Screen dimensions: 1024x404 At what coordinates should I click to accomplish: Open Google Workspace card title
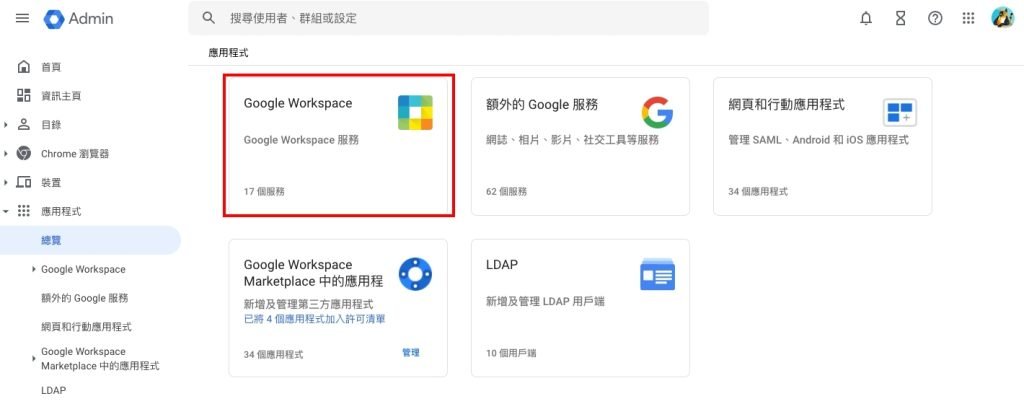pyautogui.click(x=298, y=103)
